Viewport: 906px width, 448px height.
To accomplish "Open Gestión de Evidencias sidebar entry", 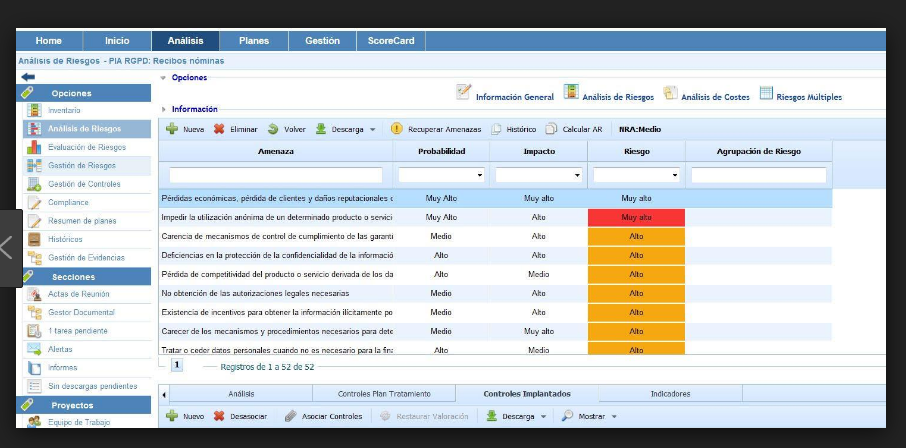I will (x=87, y=258).
